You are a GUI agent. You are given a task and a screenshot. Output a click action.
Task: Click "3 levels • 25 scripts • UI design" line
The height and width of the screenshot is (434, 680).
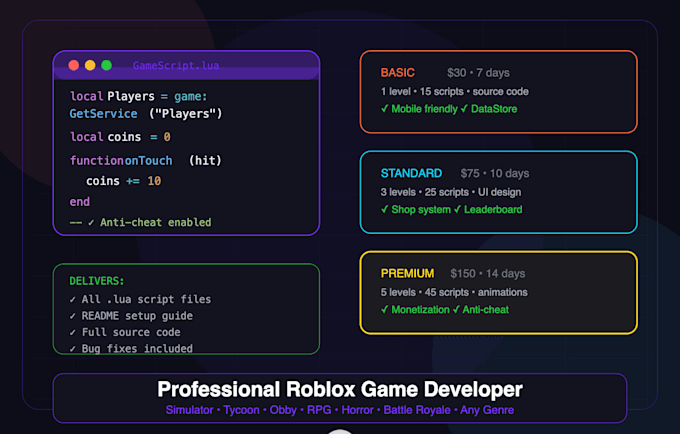[x=451, y=192]
